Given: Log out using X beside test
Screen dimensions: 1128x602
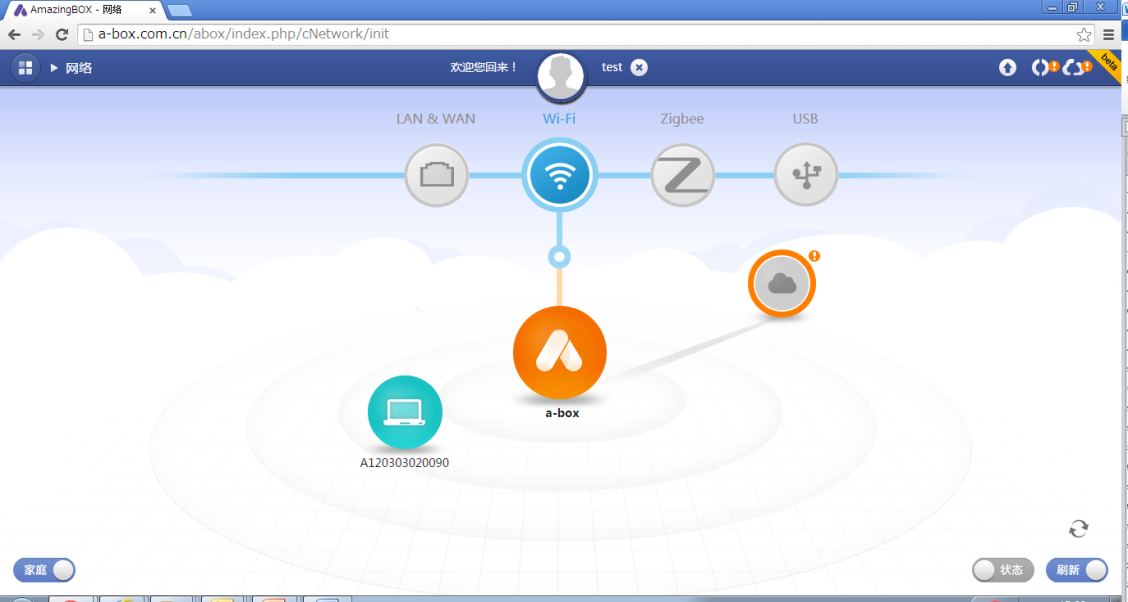Looking at the screenshot, I should (639, 67).
